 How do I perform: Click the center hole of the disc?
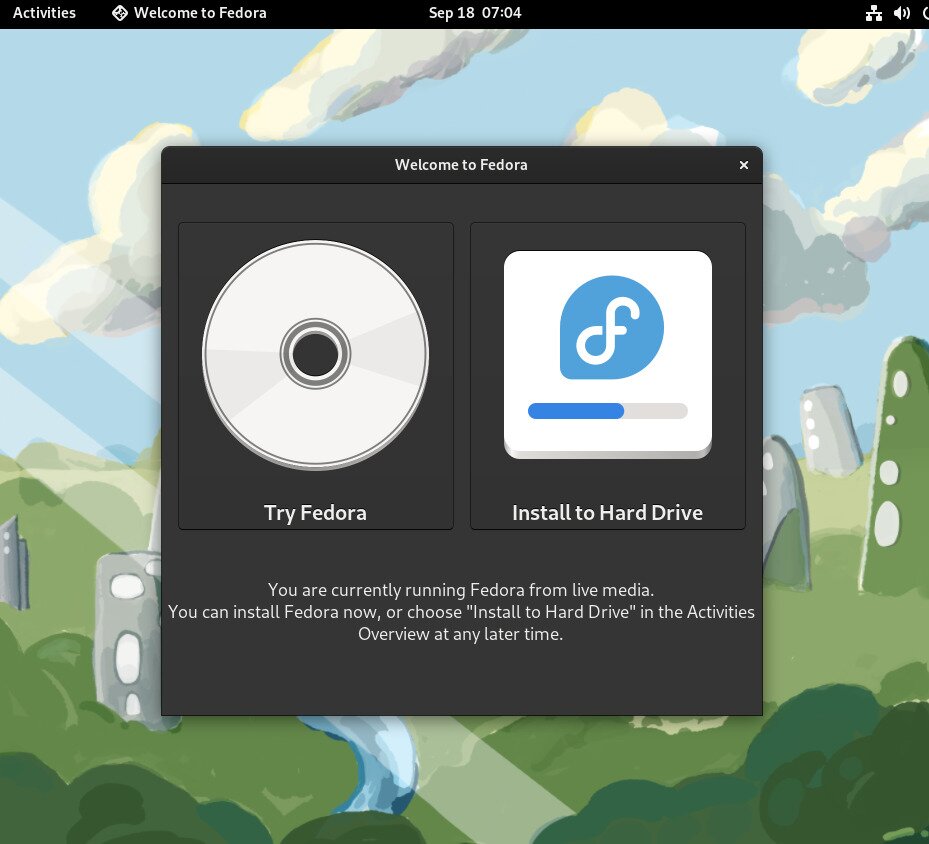tap(315, 354)
